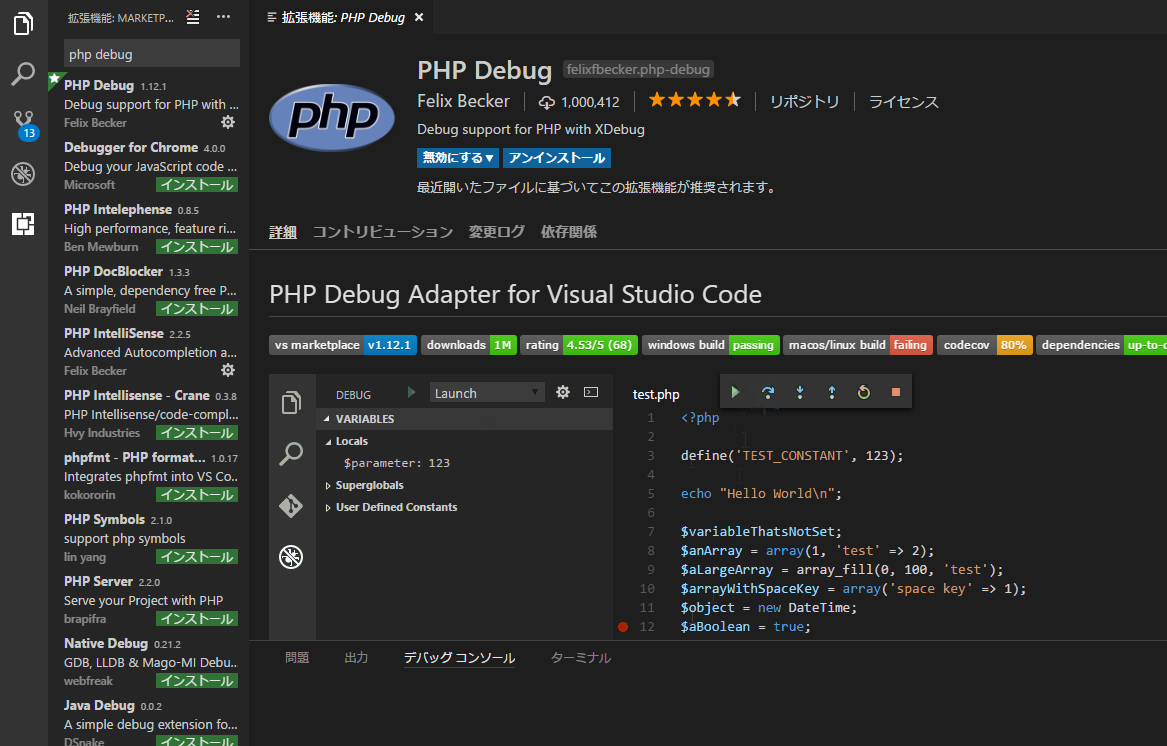Close the PHP Debug extension tab
The width and height of the screenshot is (1167, 746).
pyautogui.click(x=419, y=17)
